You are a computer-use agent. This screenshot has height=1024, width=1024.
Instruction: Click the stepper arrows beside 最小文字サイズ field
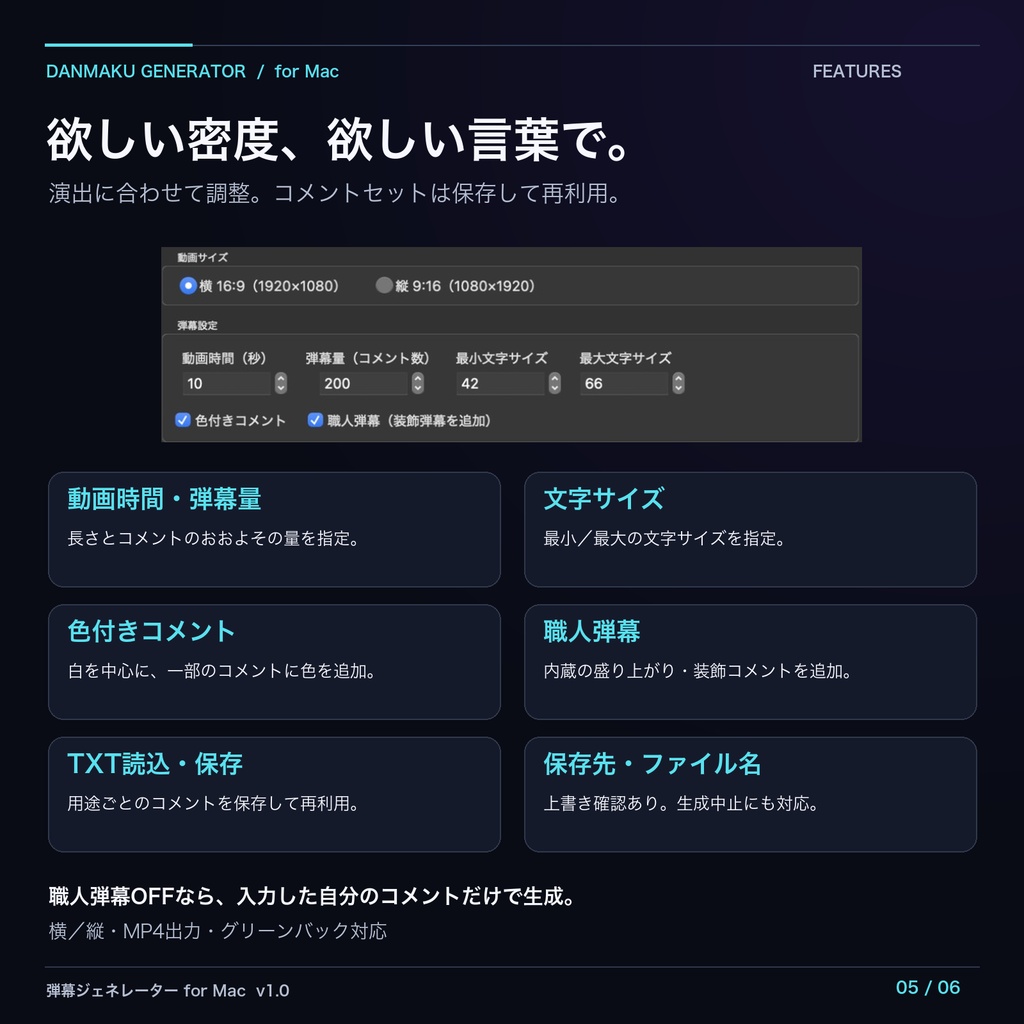[554, 383]
